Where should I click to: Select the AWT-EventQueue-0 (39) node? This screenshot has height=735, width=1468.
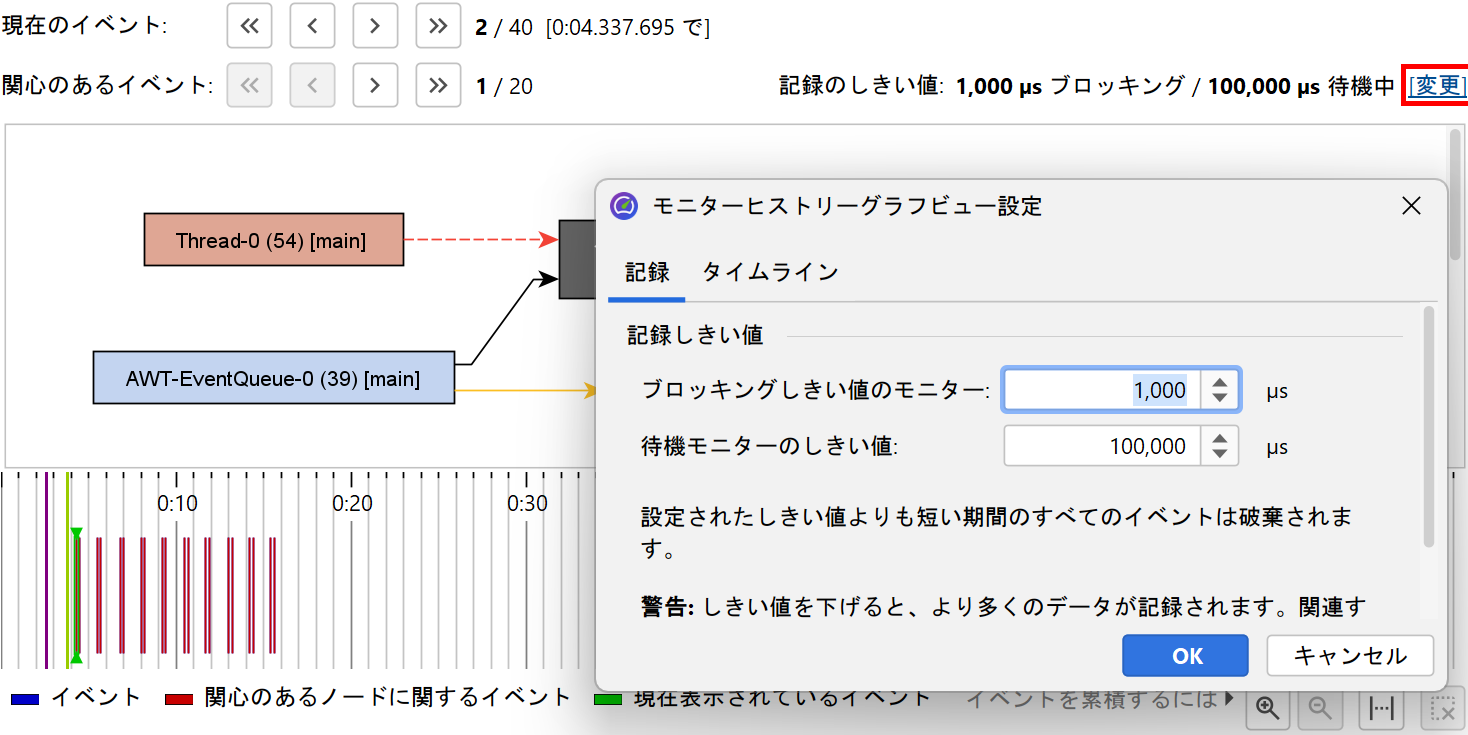pos(273,378)
